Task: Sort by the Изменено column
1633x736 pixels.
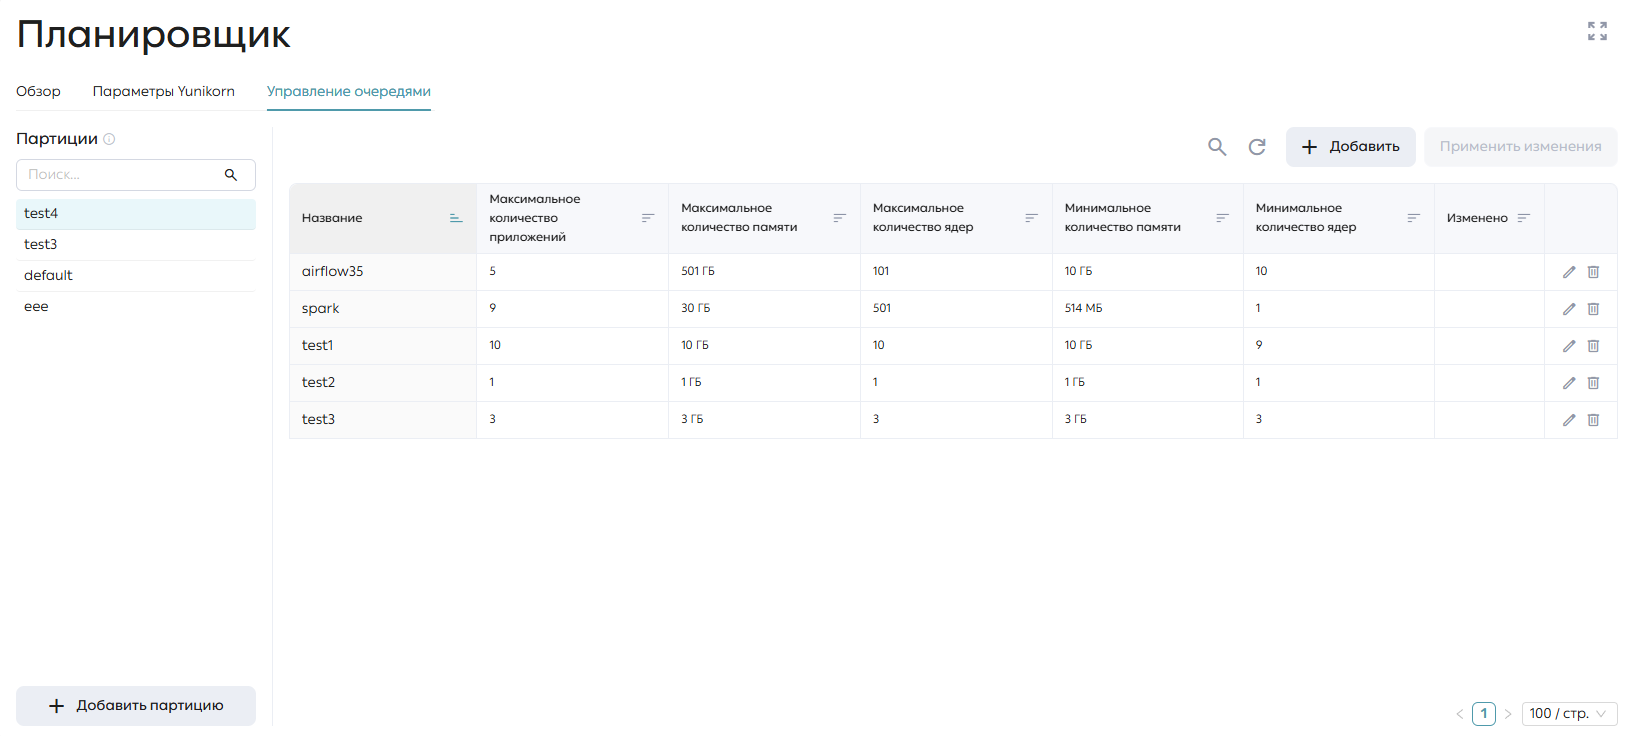Action: click(x=1524, y=218)
